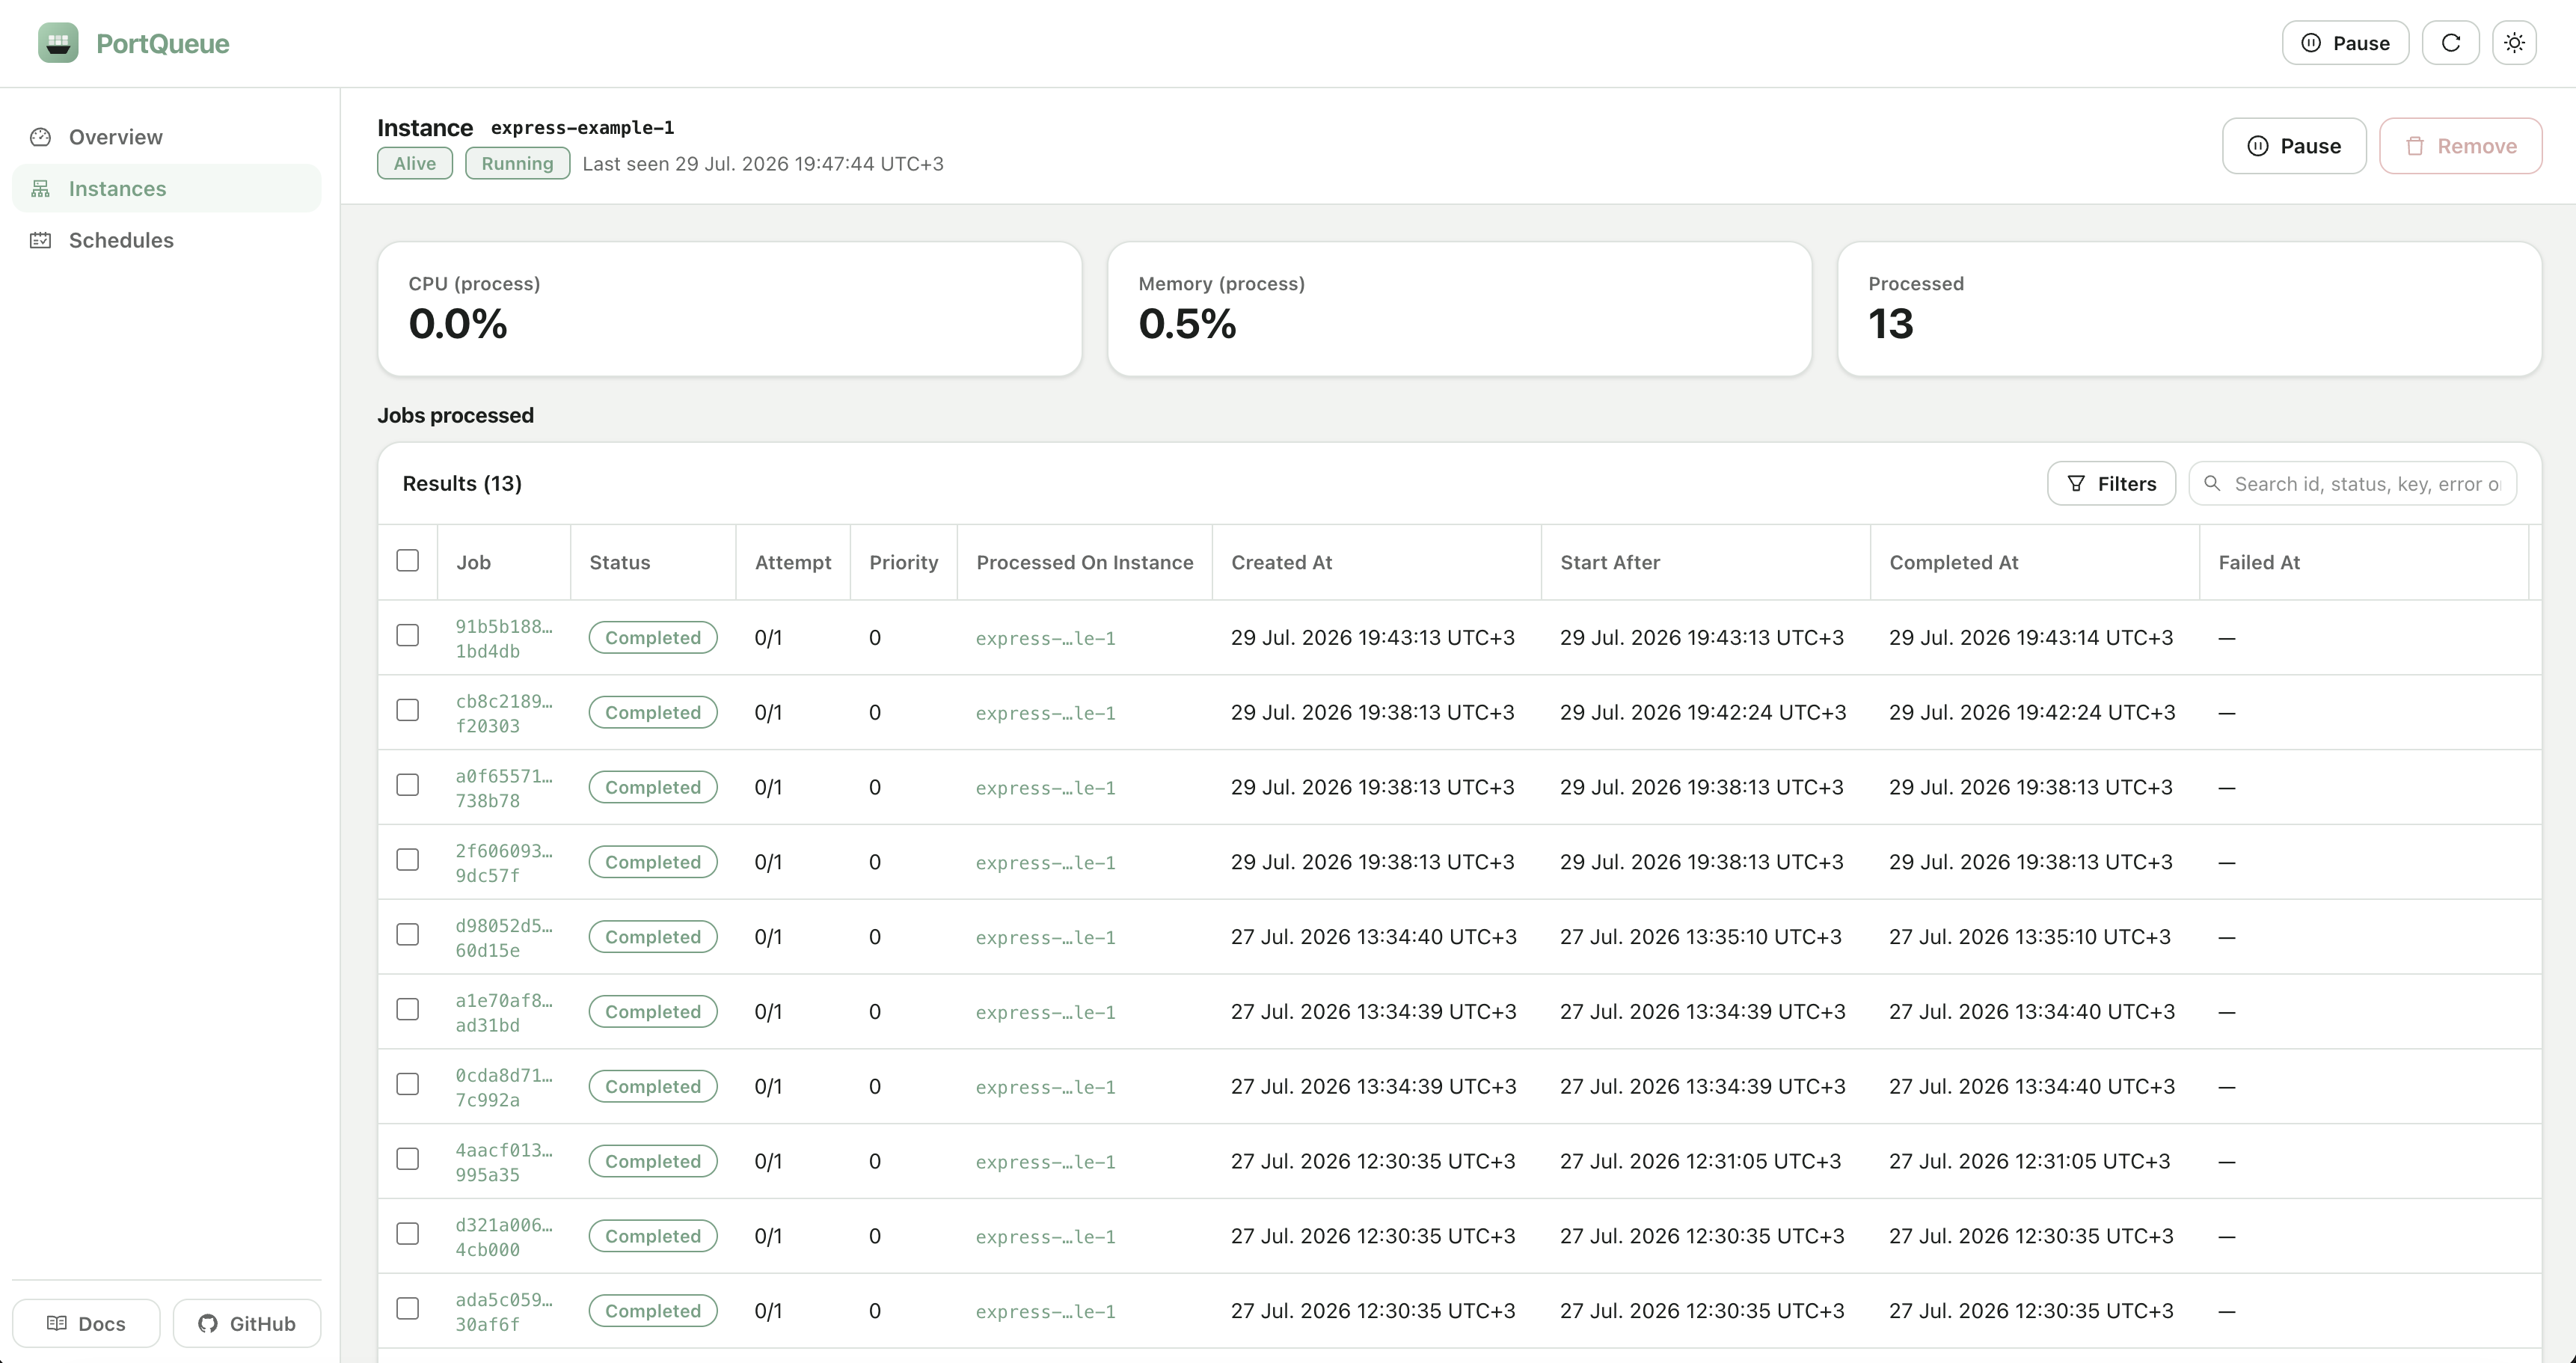Pause the queue from the top bar
2576x1363 pixels.
click(x=2345, y=43)
